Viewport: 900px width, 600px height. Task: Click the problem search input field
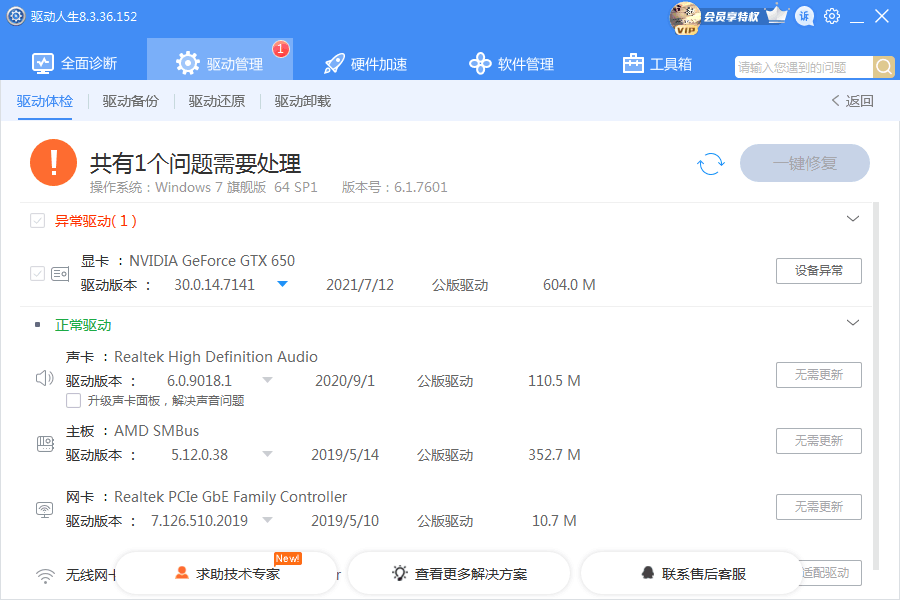pos(804,67)
